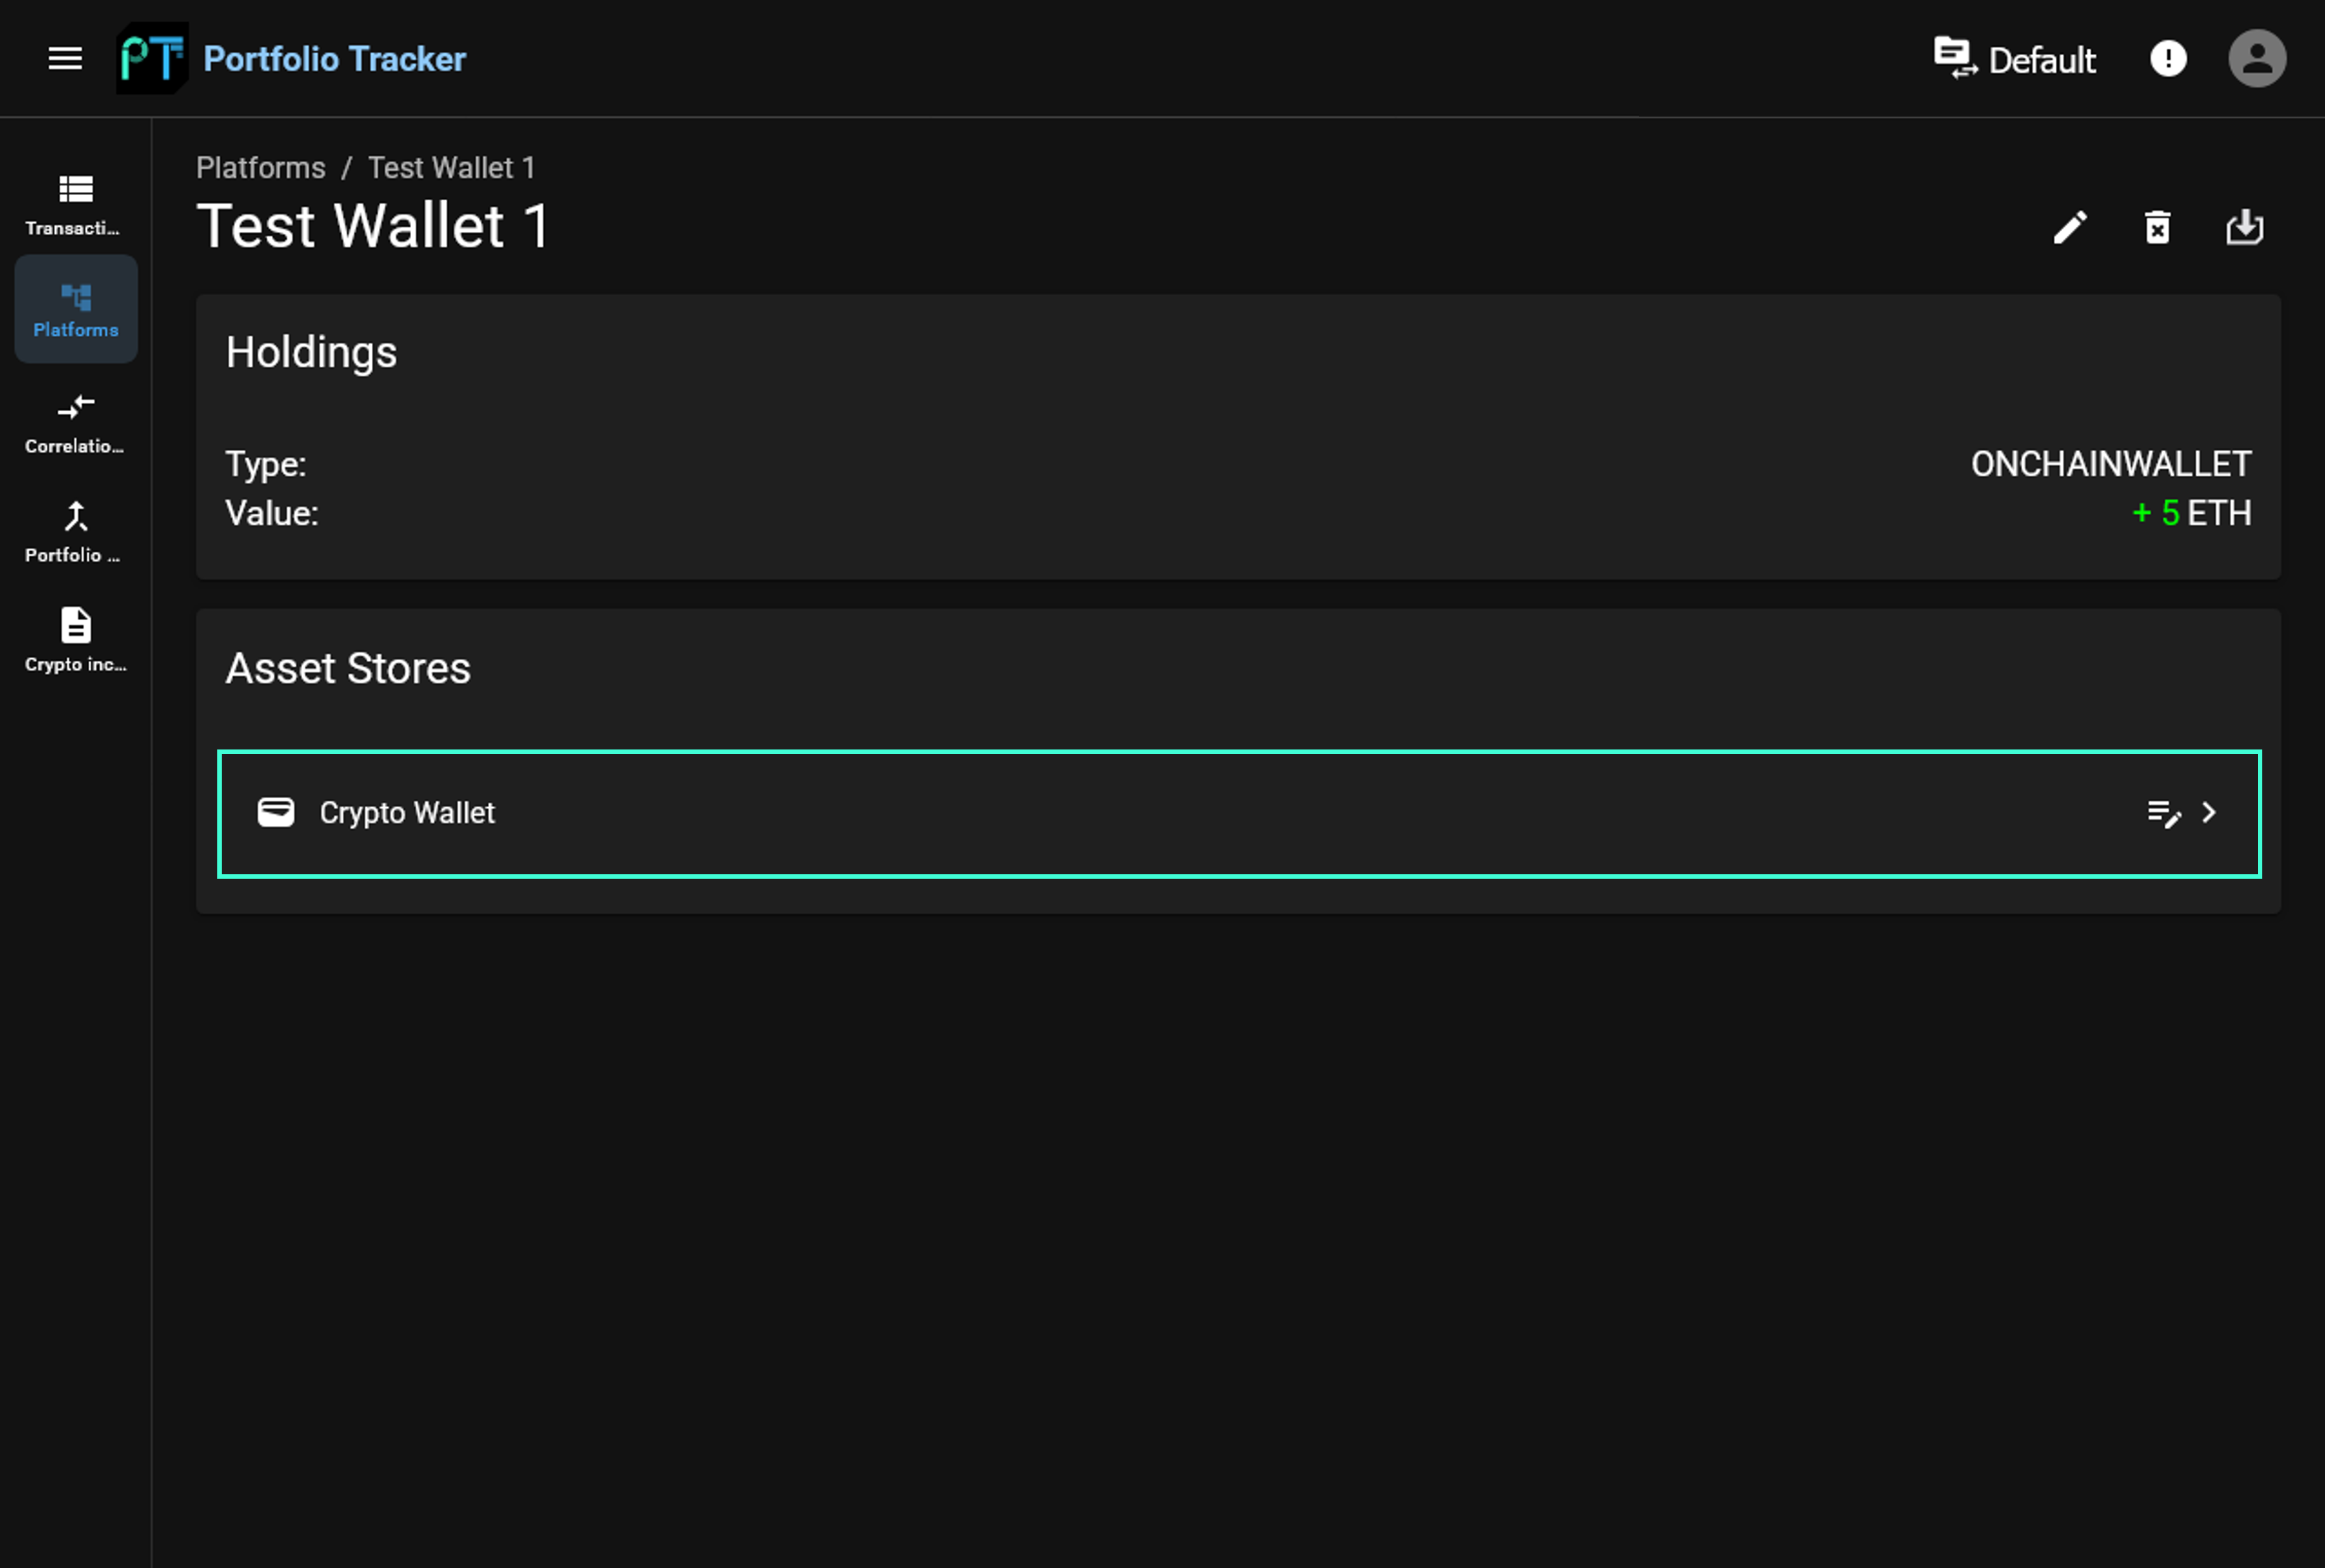Screen dimensions: 2325x1568
Task: Click the Test Wallet 1 page title
Action: click(x=374, y=226)
